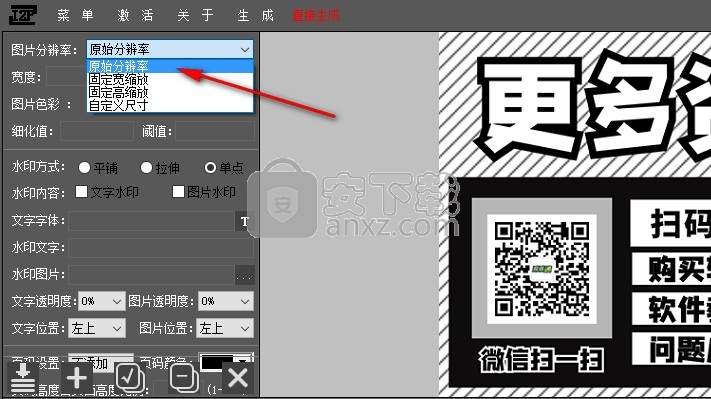Click the deselect minus-stack icon
711x399 pixels.
pyautogui.click(x=184, y=377)
